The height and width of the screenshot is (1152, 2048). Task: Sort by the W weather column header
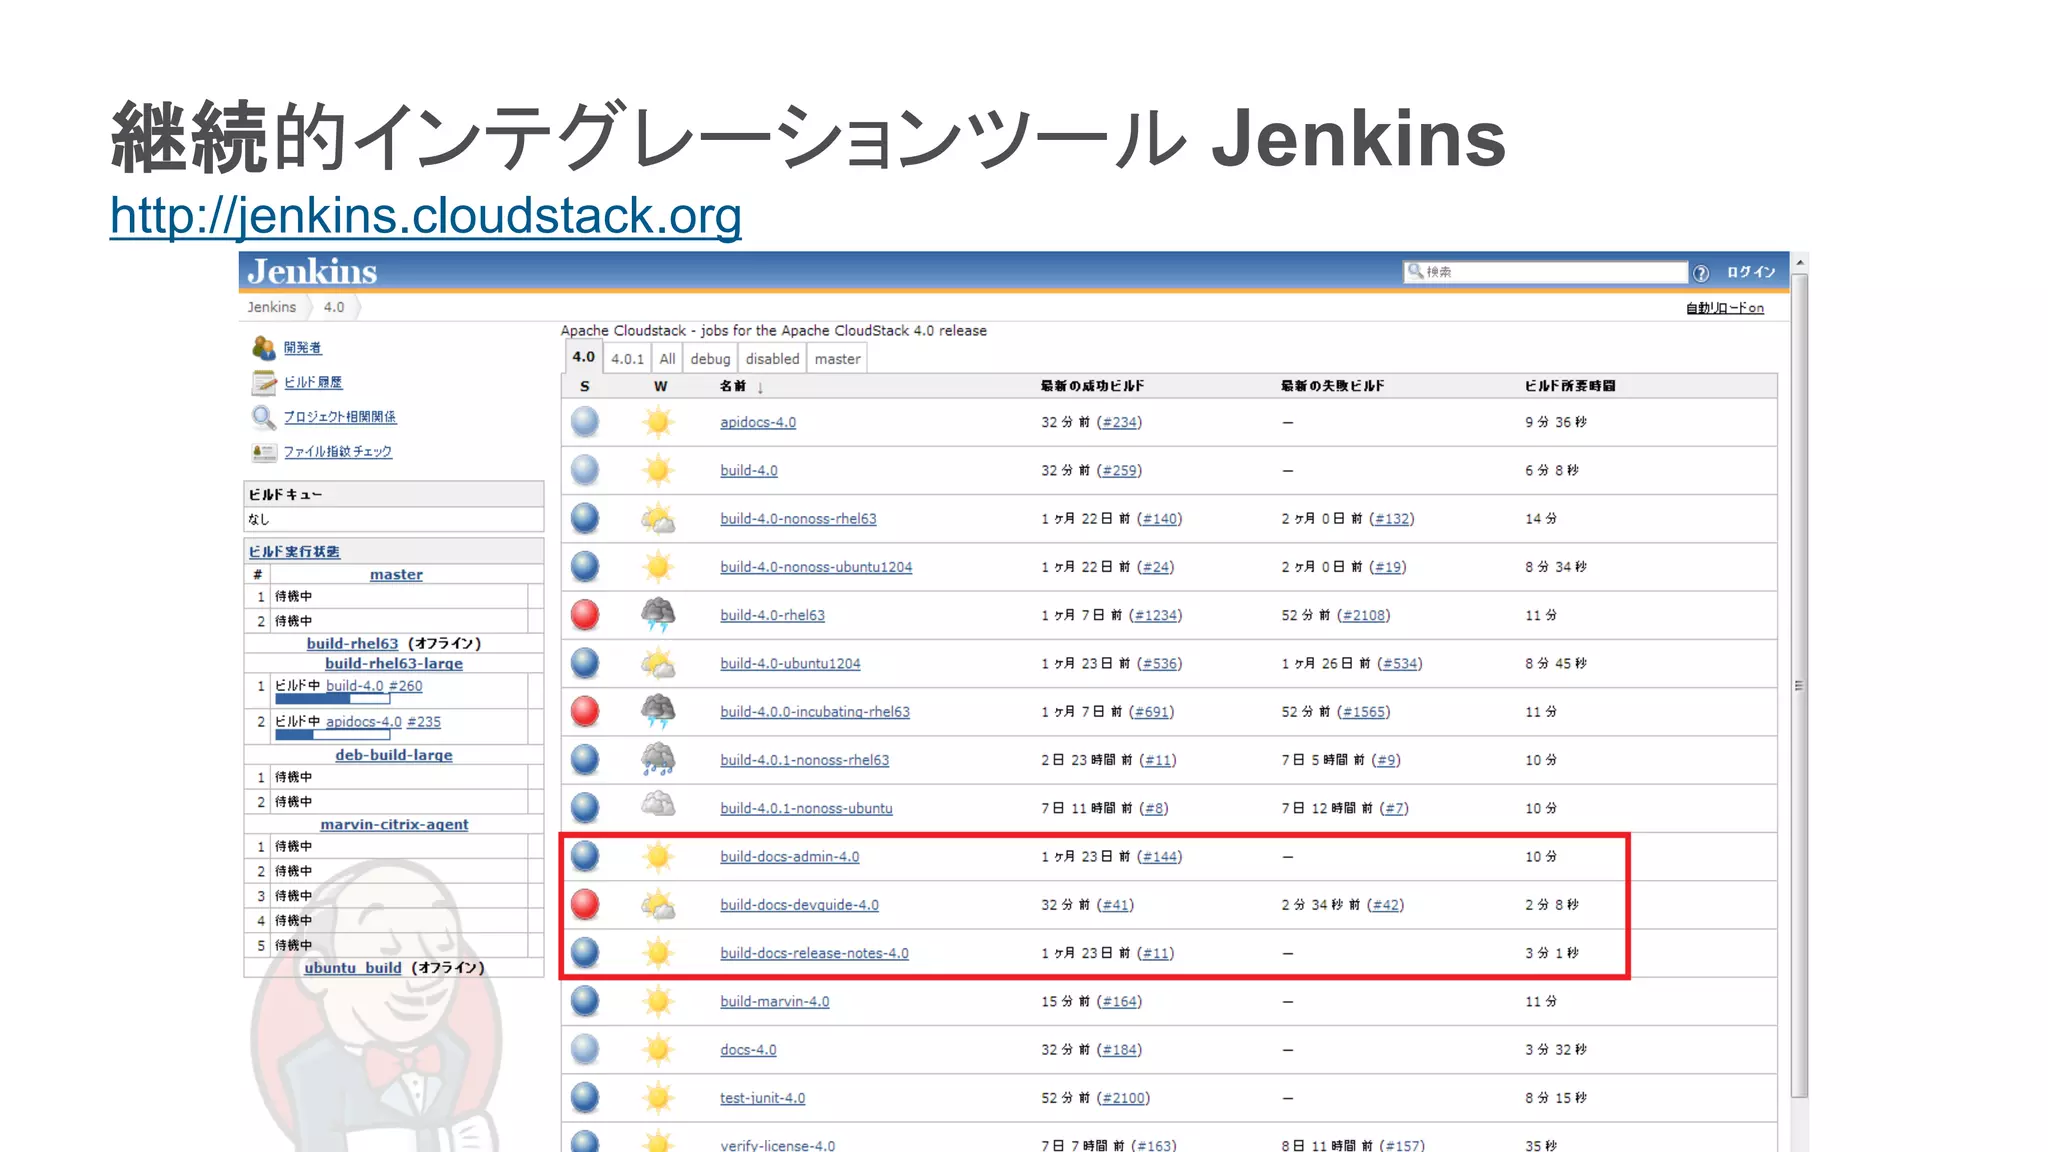(660, 386)
